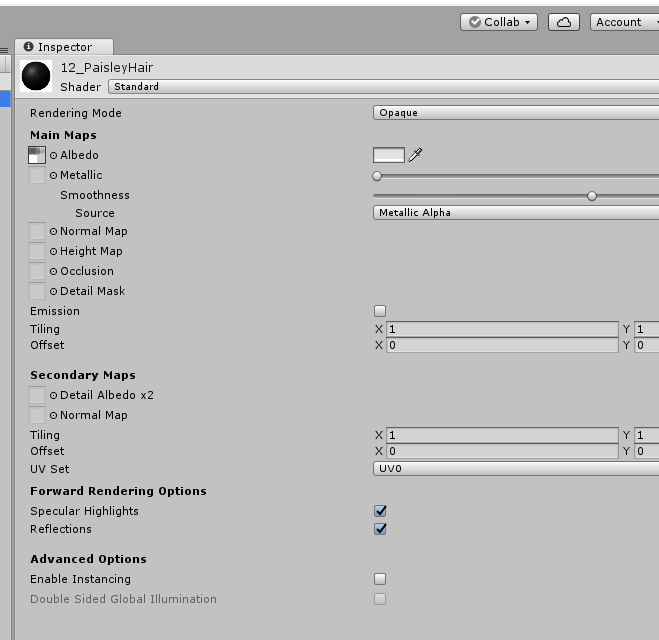Screen dimensions: 659x640
Task: Click the Double Sided Global Illumination checkbox
Action: coord(380,599)
